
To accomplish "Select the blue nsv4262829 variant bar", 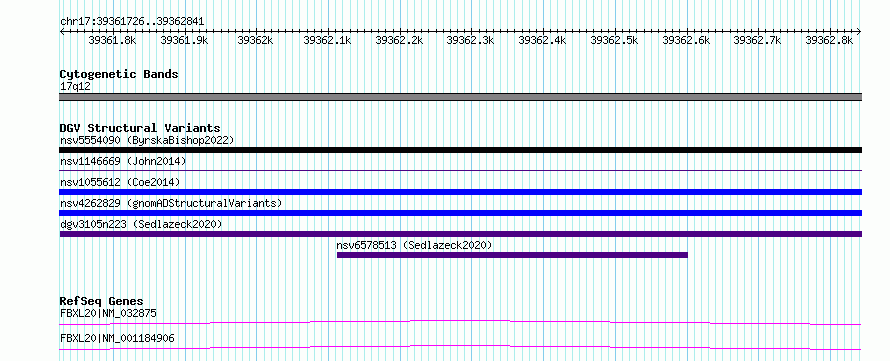I will 461,213.
